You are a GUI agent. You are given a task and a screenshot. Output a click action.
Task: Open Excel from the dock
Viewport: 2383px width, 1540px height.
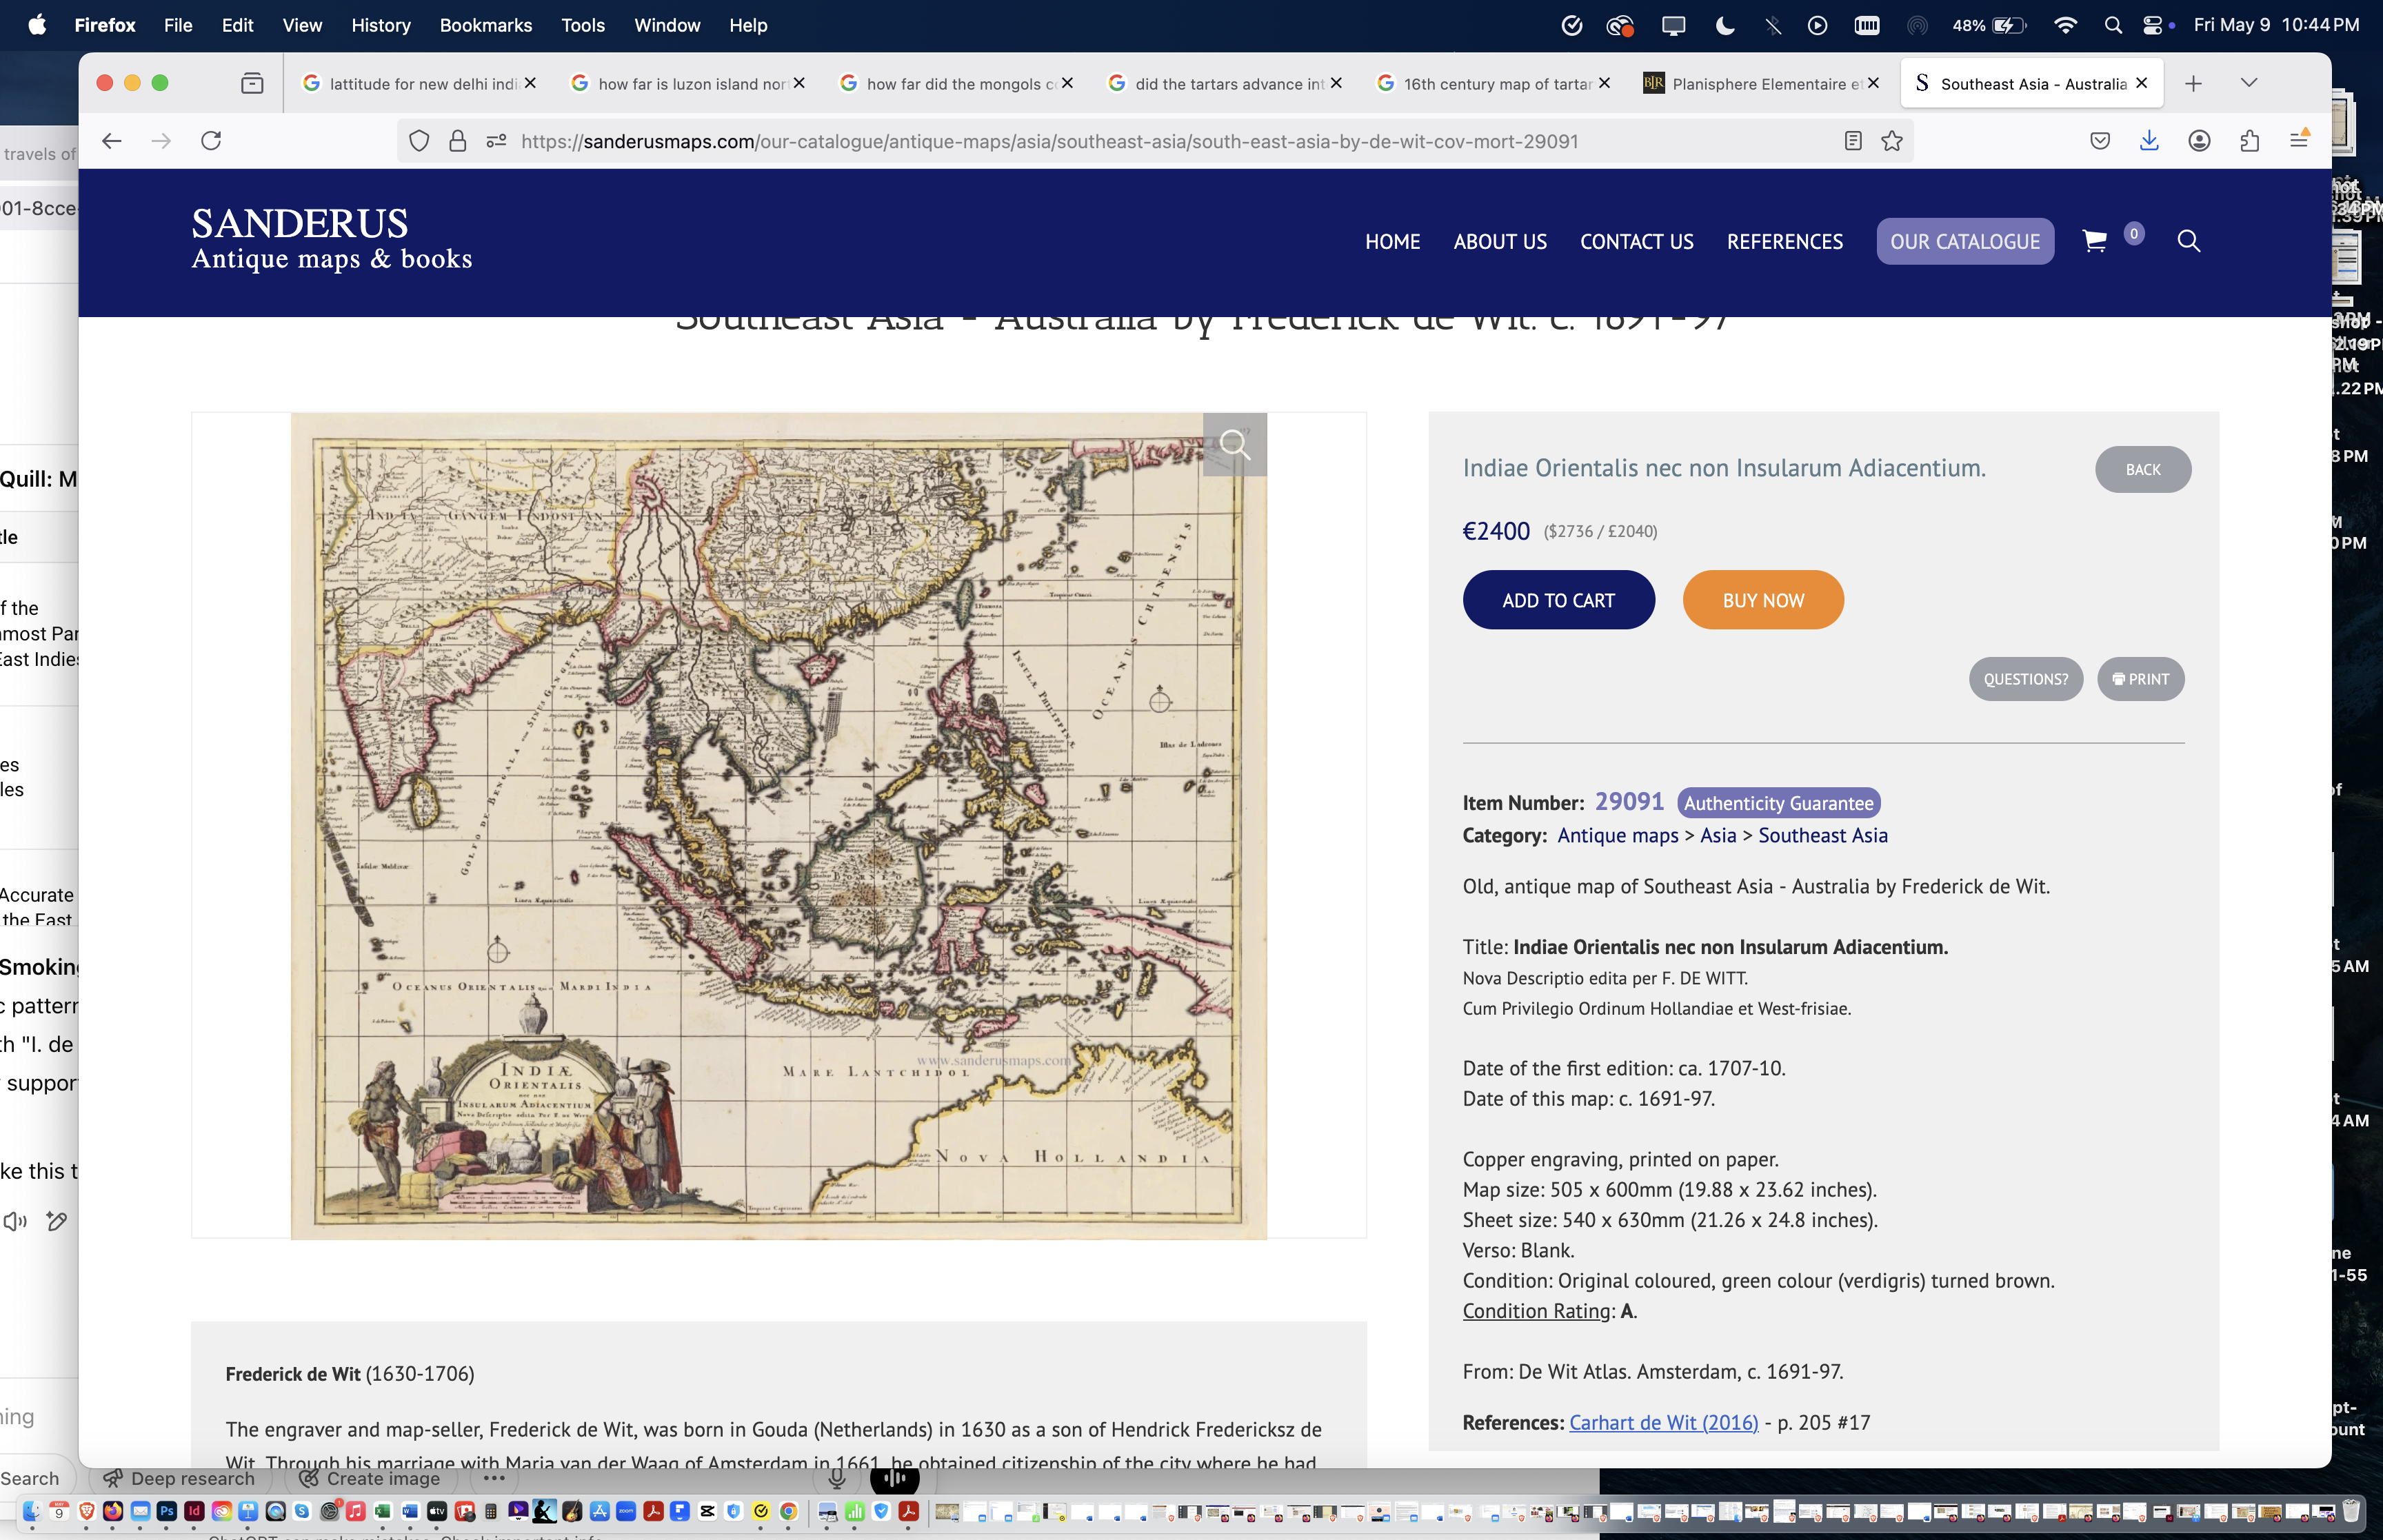pos(382,1511)
